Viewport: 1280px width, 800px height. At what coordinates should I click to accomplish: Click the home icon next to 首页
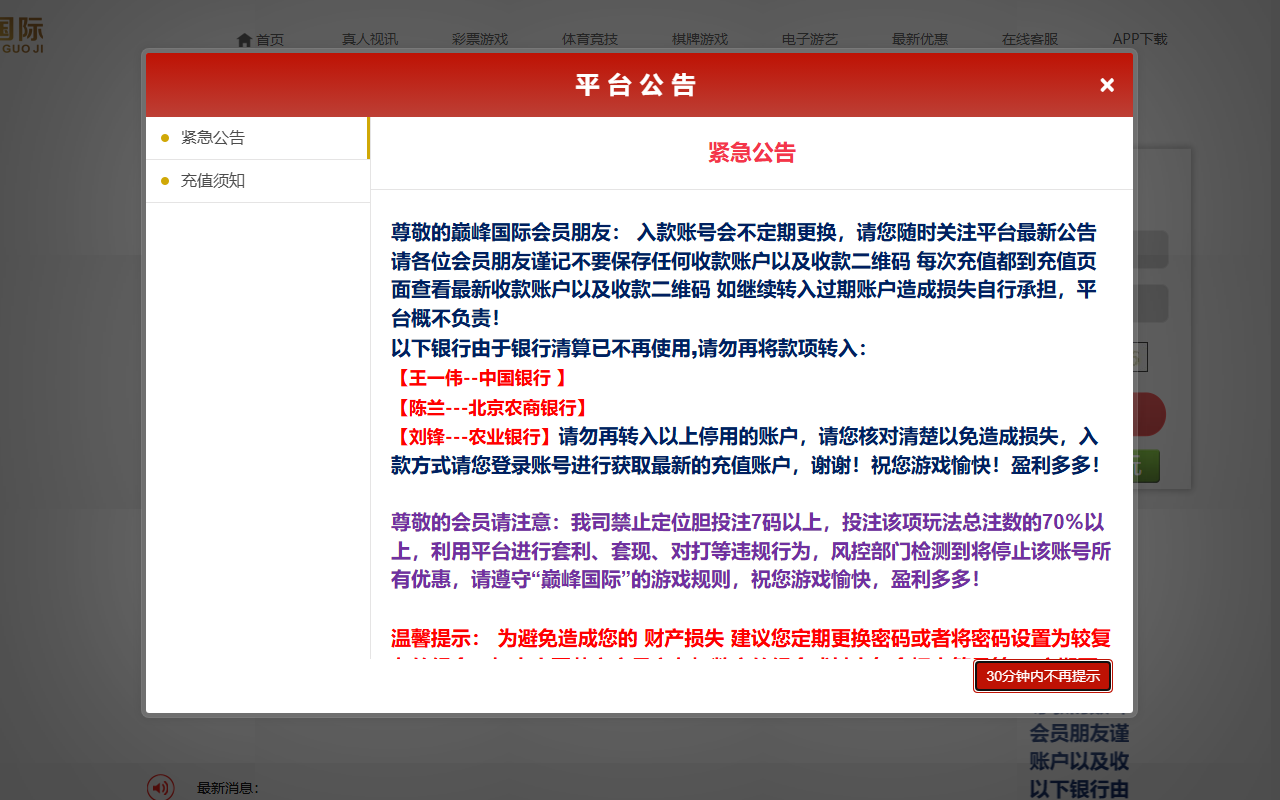[244, 40]
